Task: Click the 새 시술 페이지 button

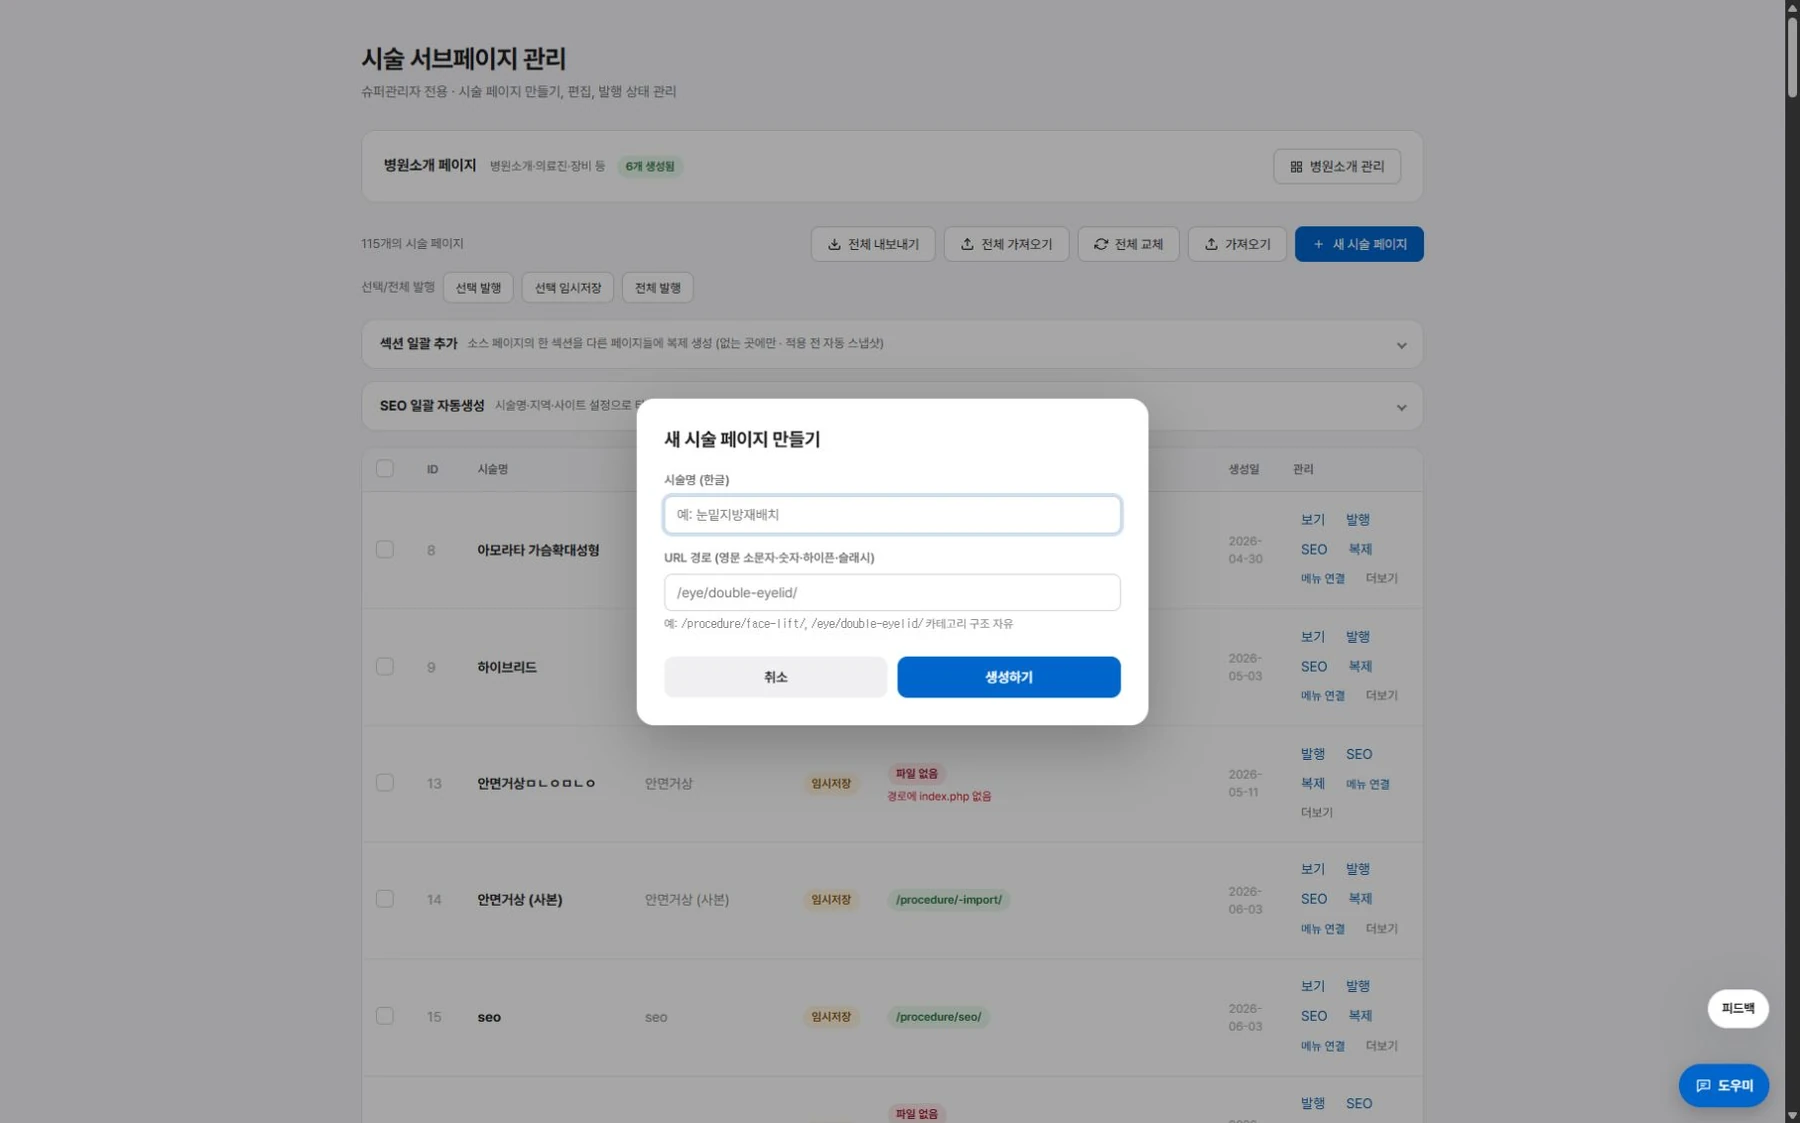Action: pyautogui.click(x=1359, y=244)
